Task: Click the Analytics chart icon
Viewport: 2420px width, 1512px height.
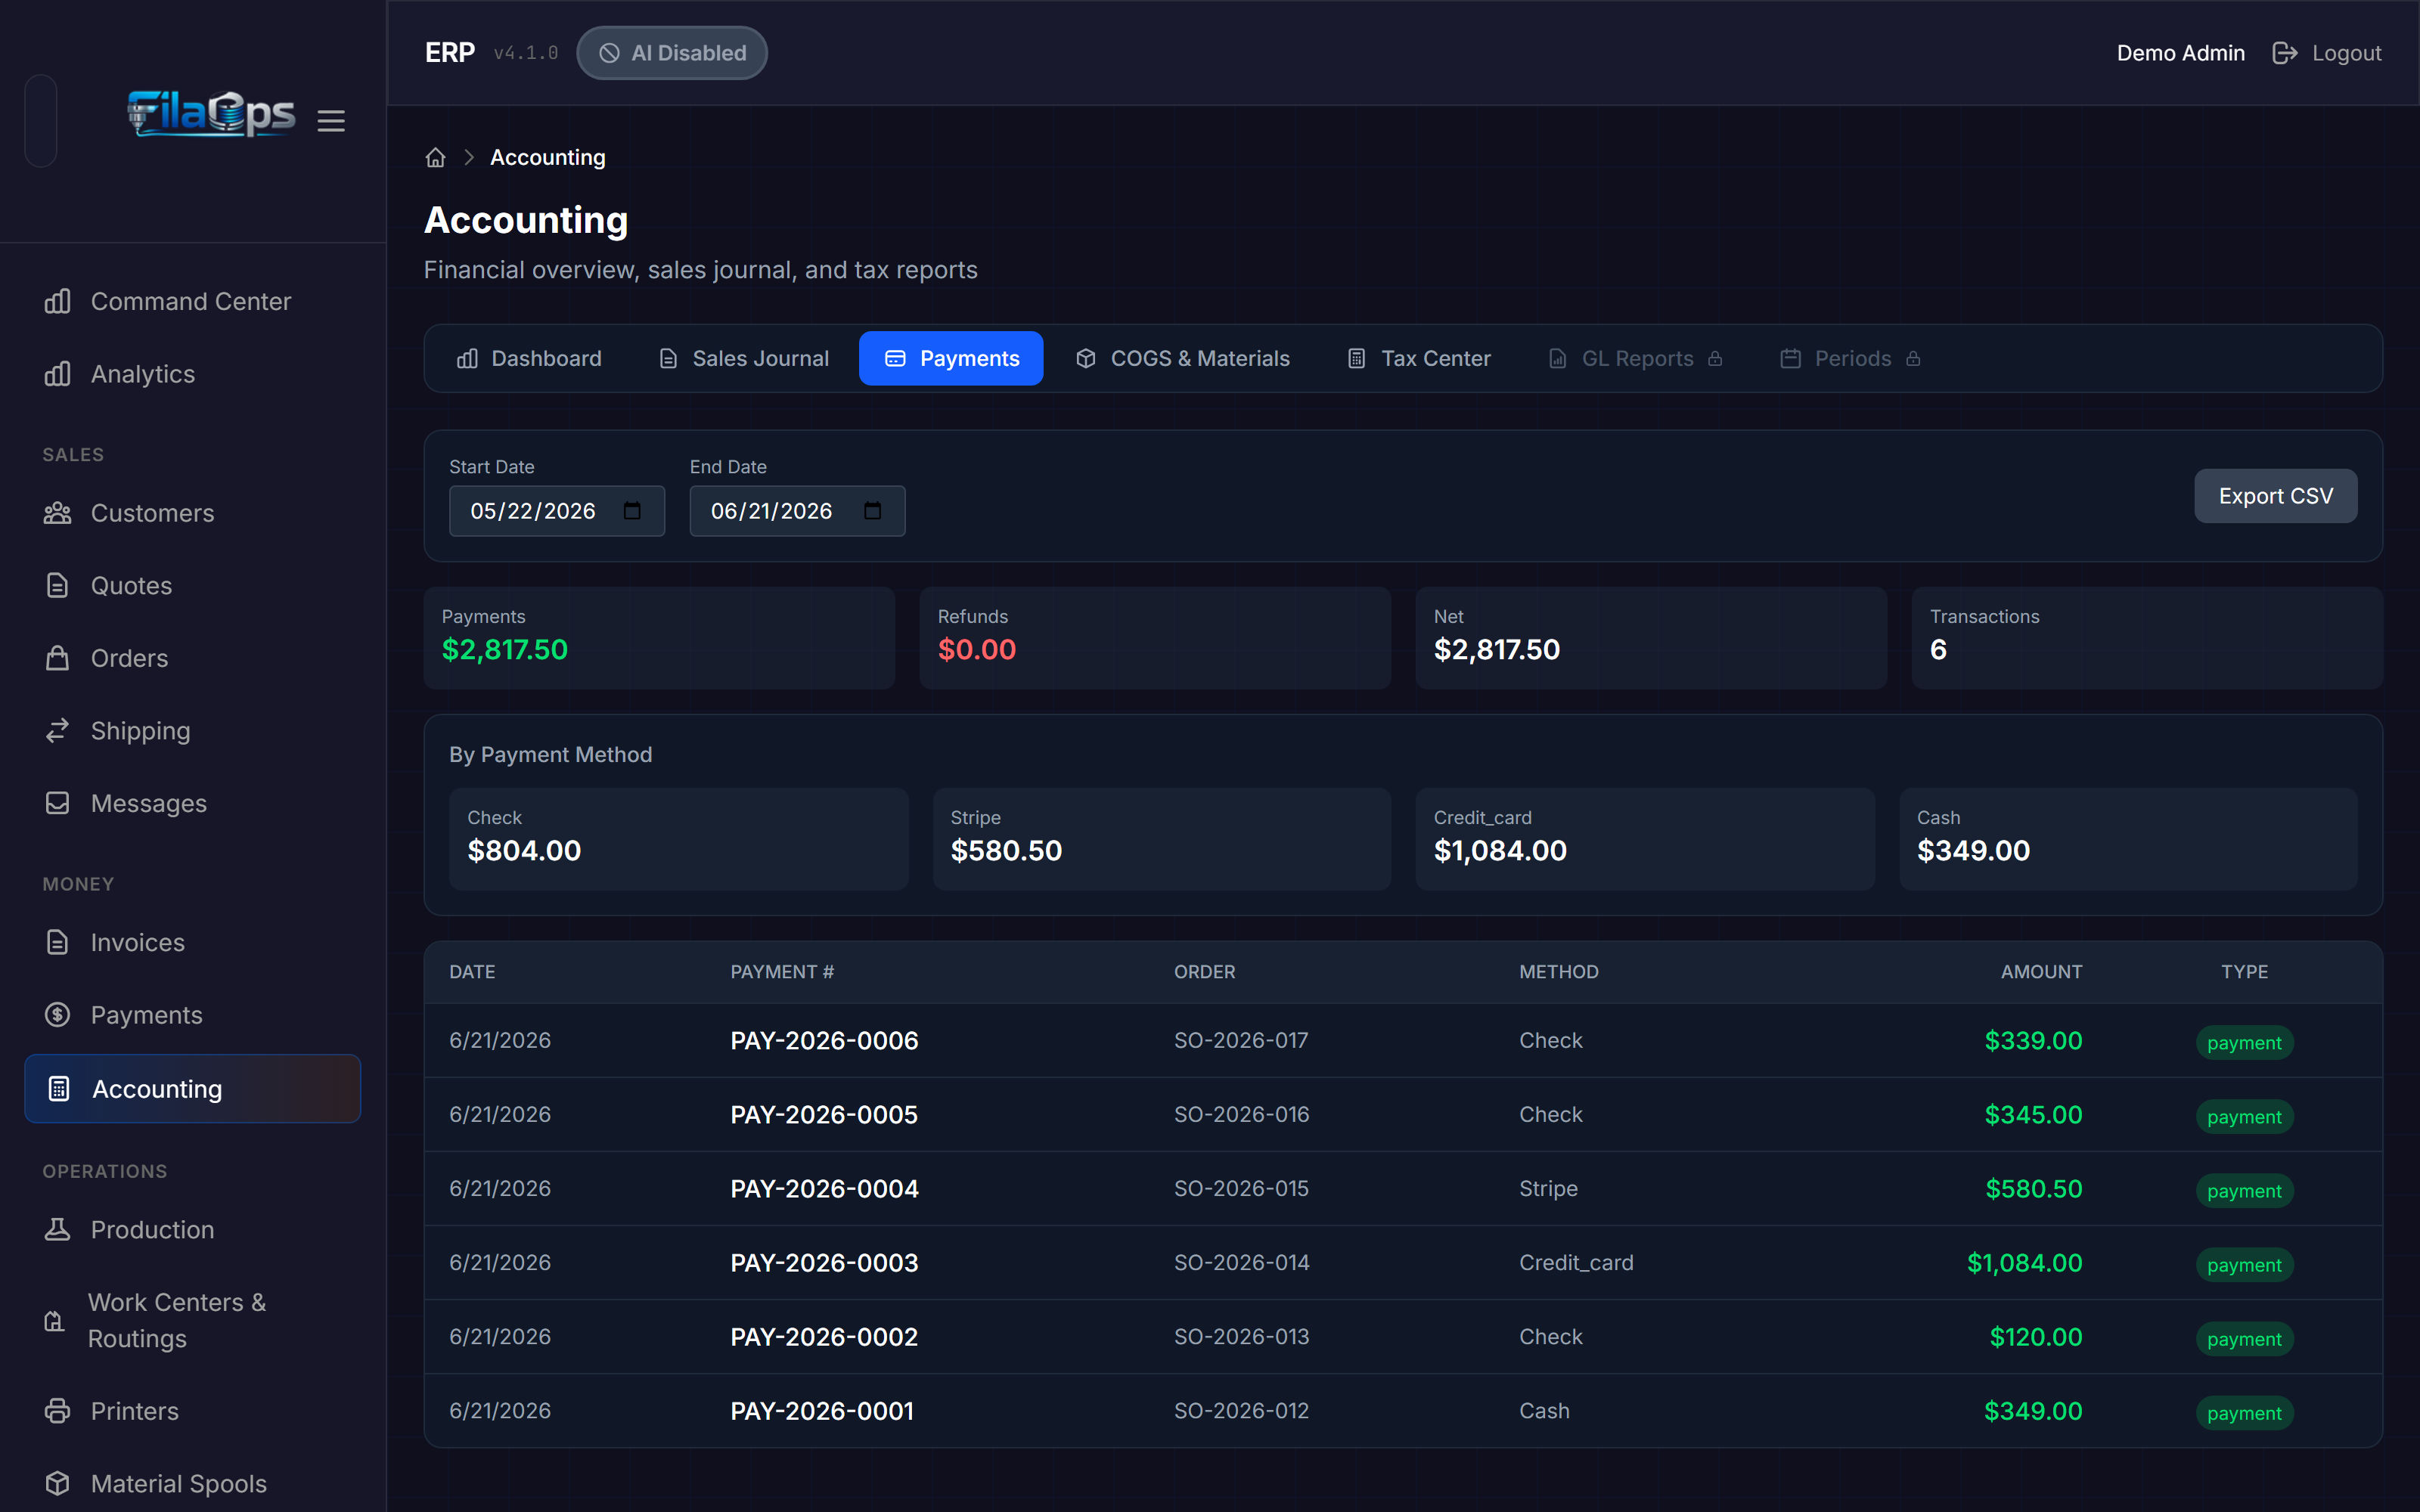Action: (x=58, y=374)
